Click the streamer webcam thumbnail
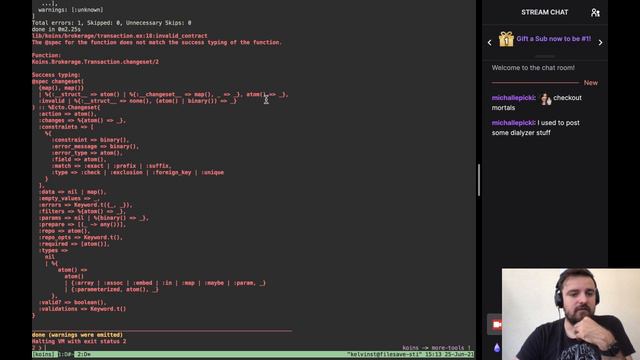Viewport: 640px width, 360px height. (x=571, y=314)
